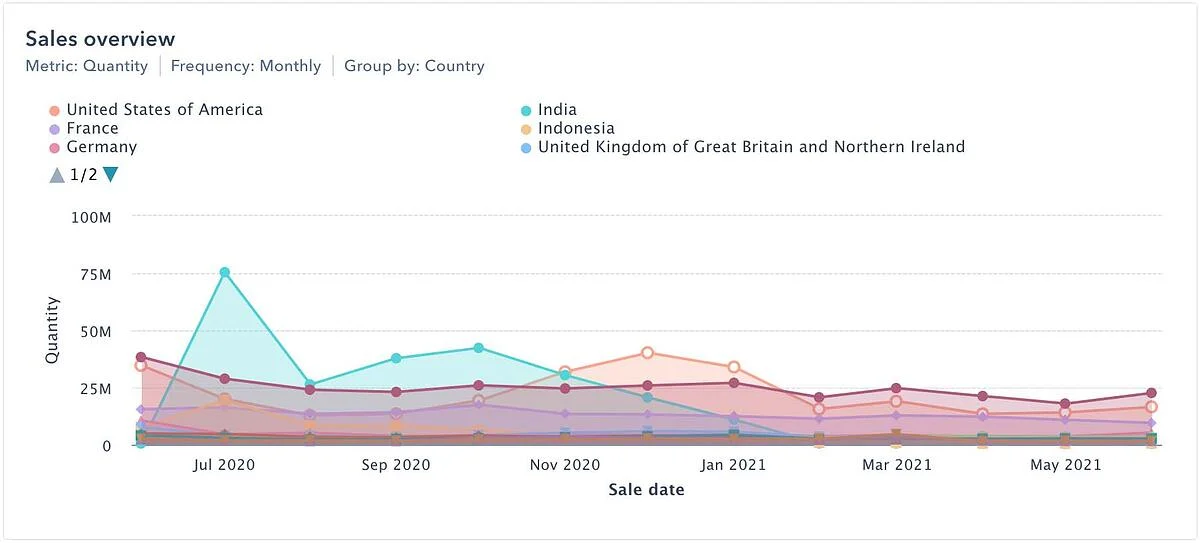This screenshot has width=1200, height=543.
Task: Click United States of America legend dot
Action: (55, 110)
